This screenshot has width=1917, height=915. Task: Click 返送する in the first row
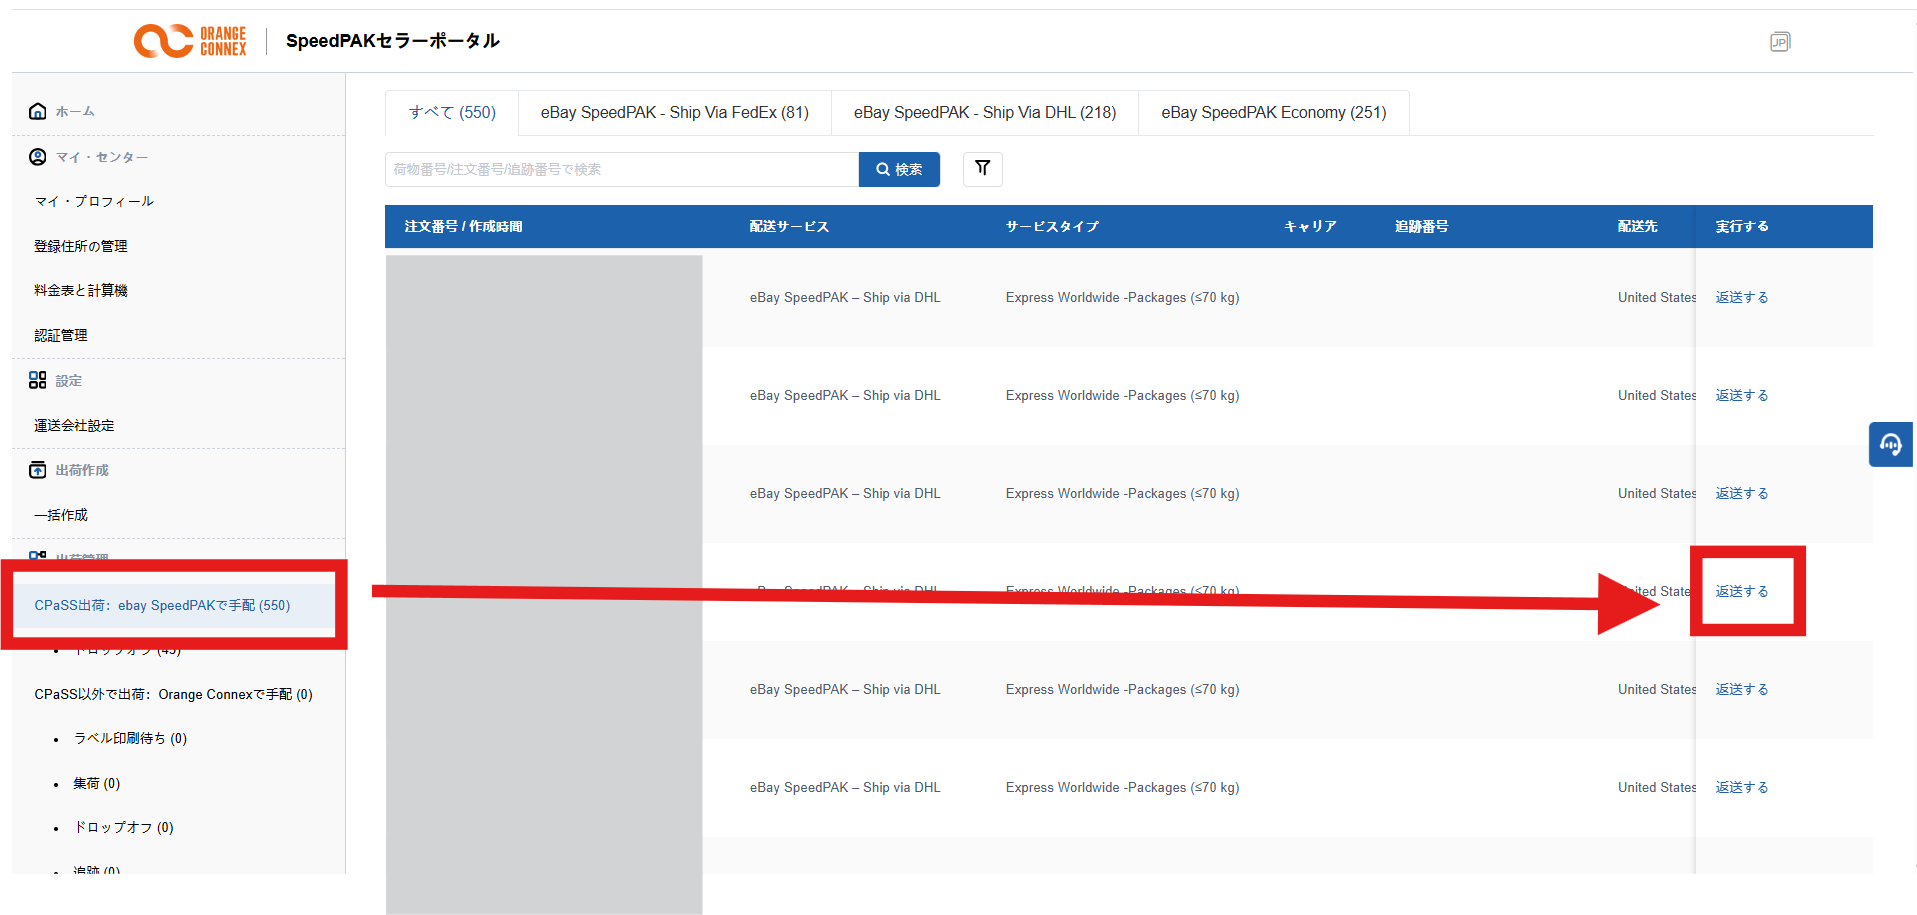tap(1742, 297)
